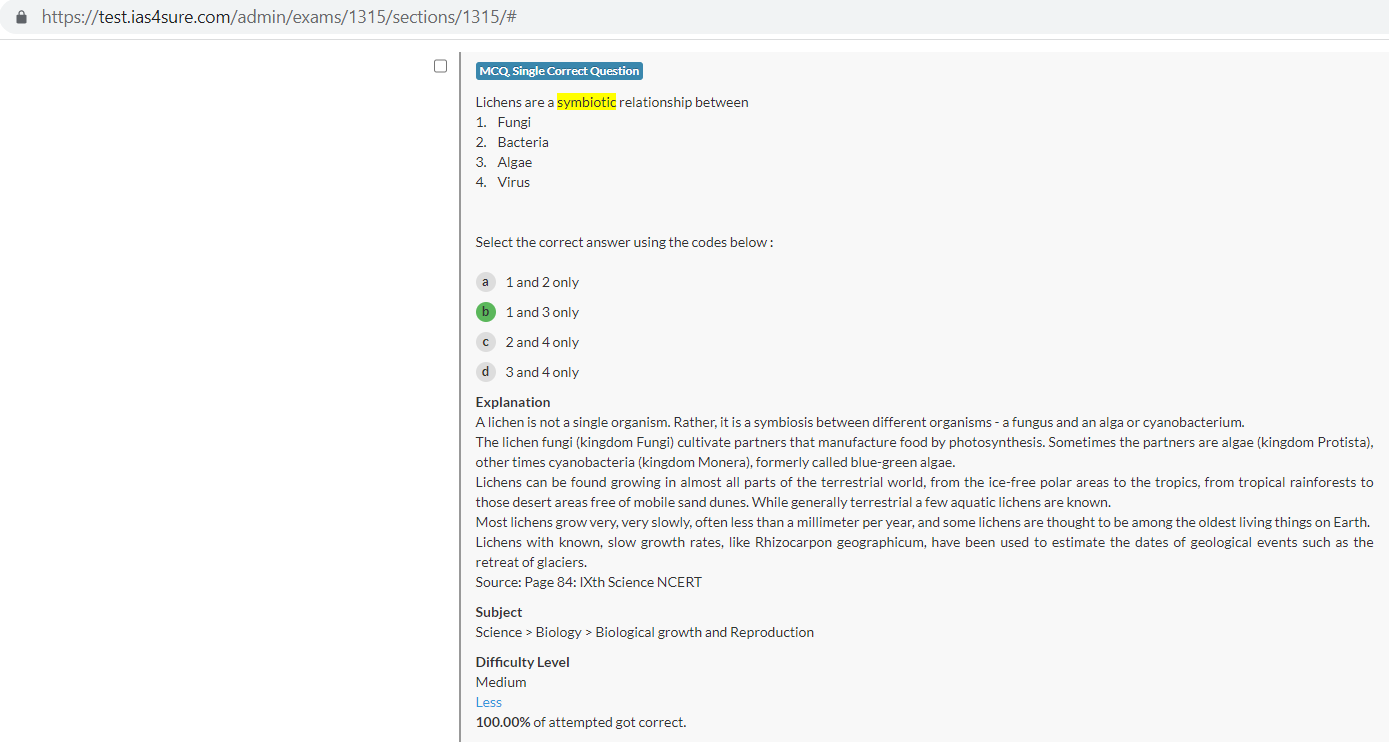Viewport: 1389px width, 743px height.
Task: Click the 'Explanation' heading
Action: pyautogui.click(x=512, y=402)
